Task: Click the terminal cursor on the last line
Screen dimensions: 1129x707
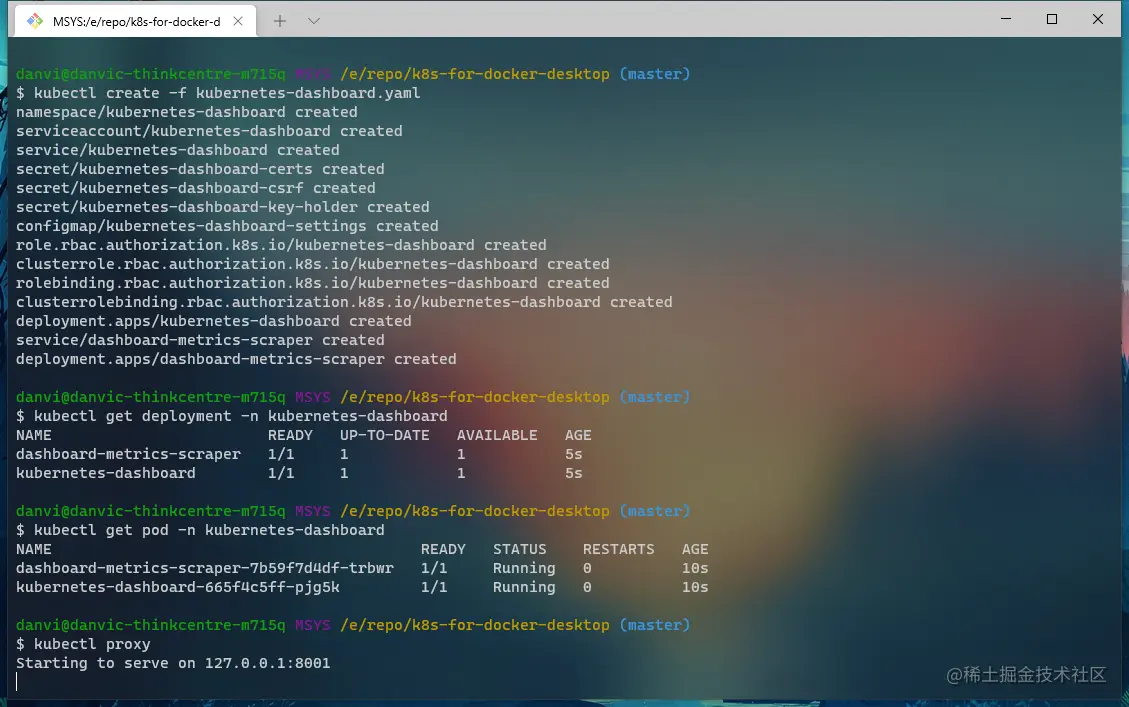Action: (x=17, y=682)
